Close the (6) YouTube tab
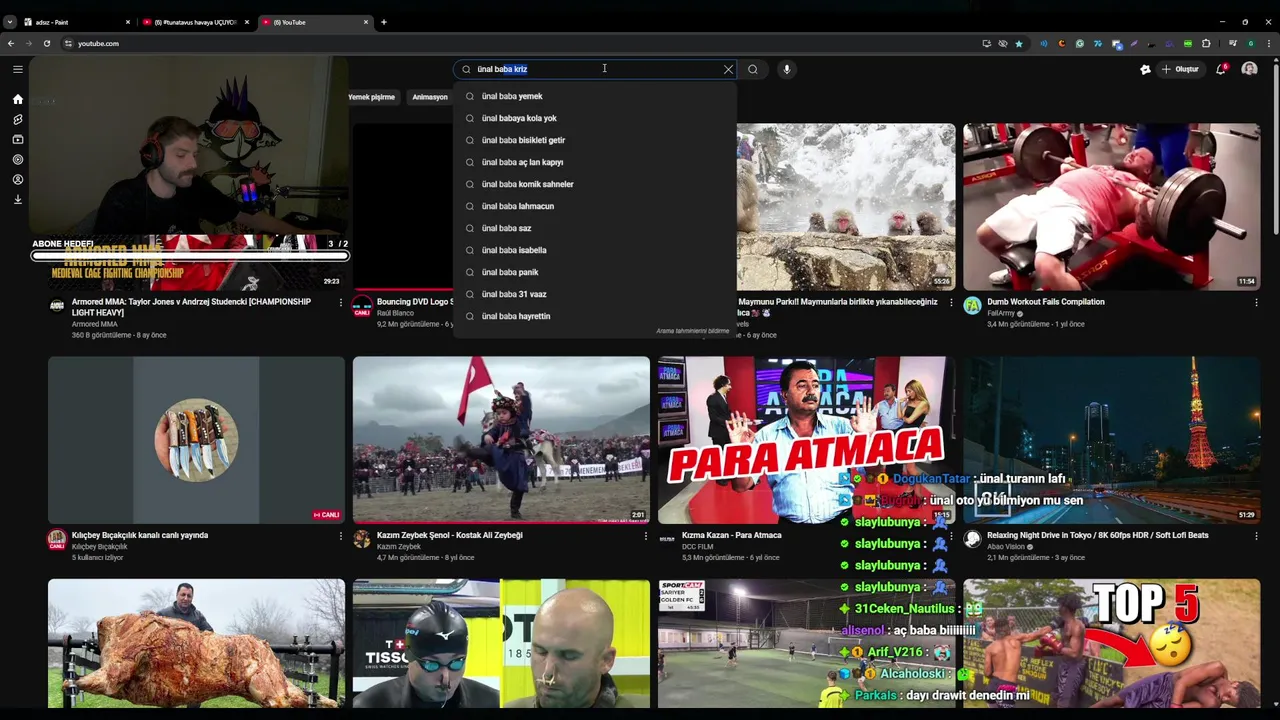 (366, 22)
